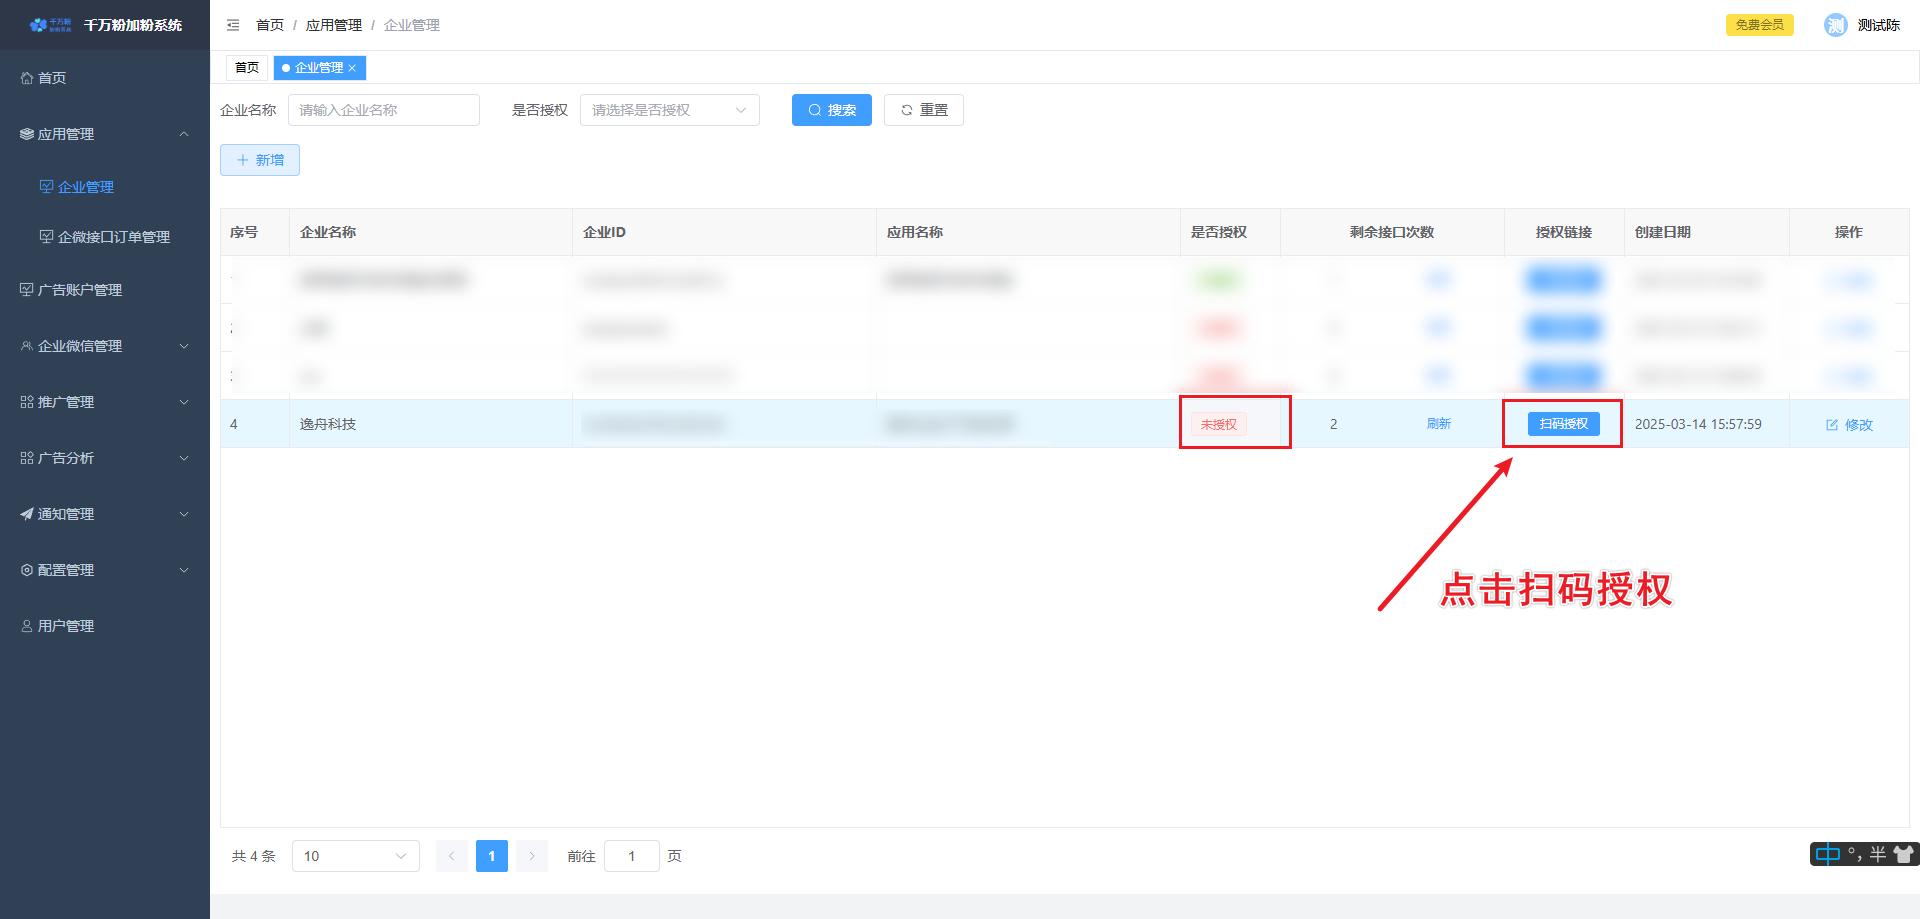The height and width of the screenshot is (919, 1920).
Task: Open the 是否授权 dropdown
Action: click(669, 110)
